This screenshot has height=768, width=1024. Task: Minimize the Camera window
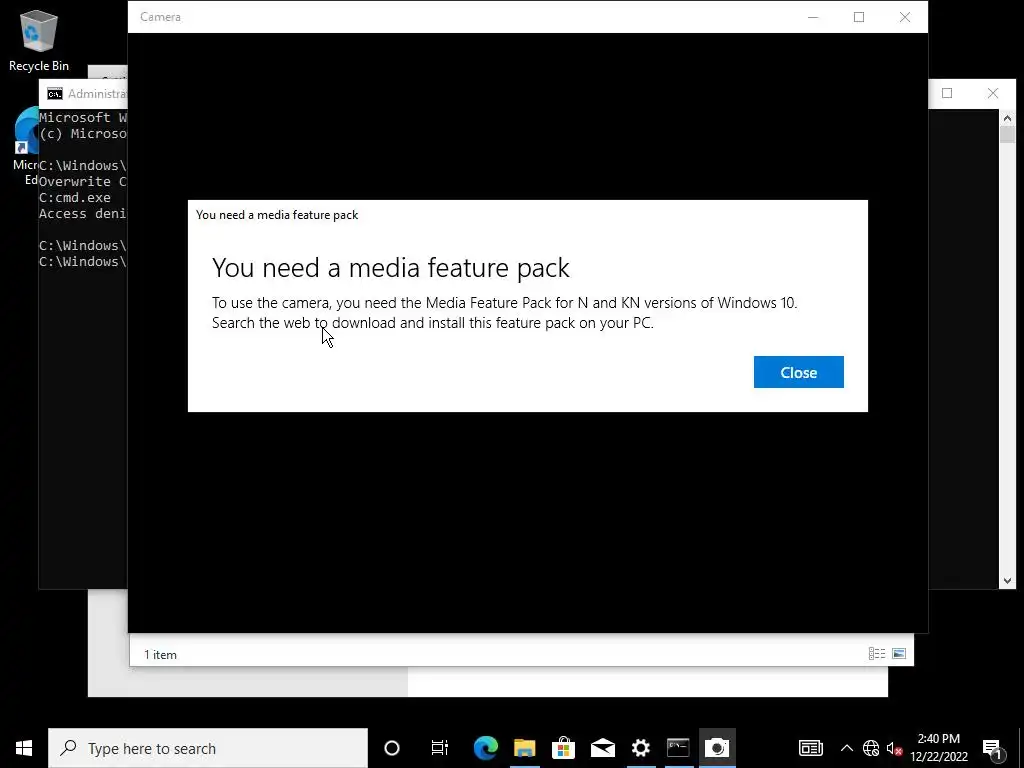click(813, 17)
